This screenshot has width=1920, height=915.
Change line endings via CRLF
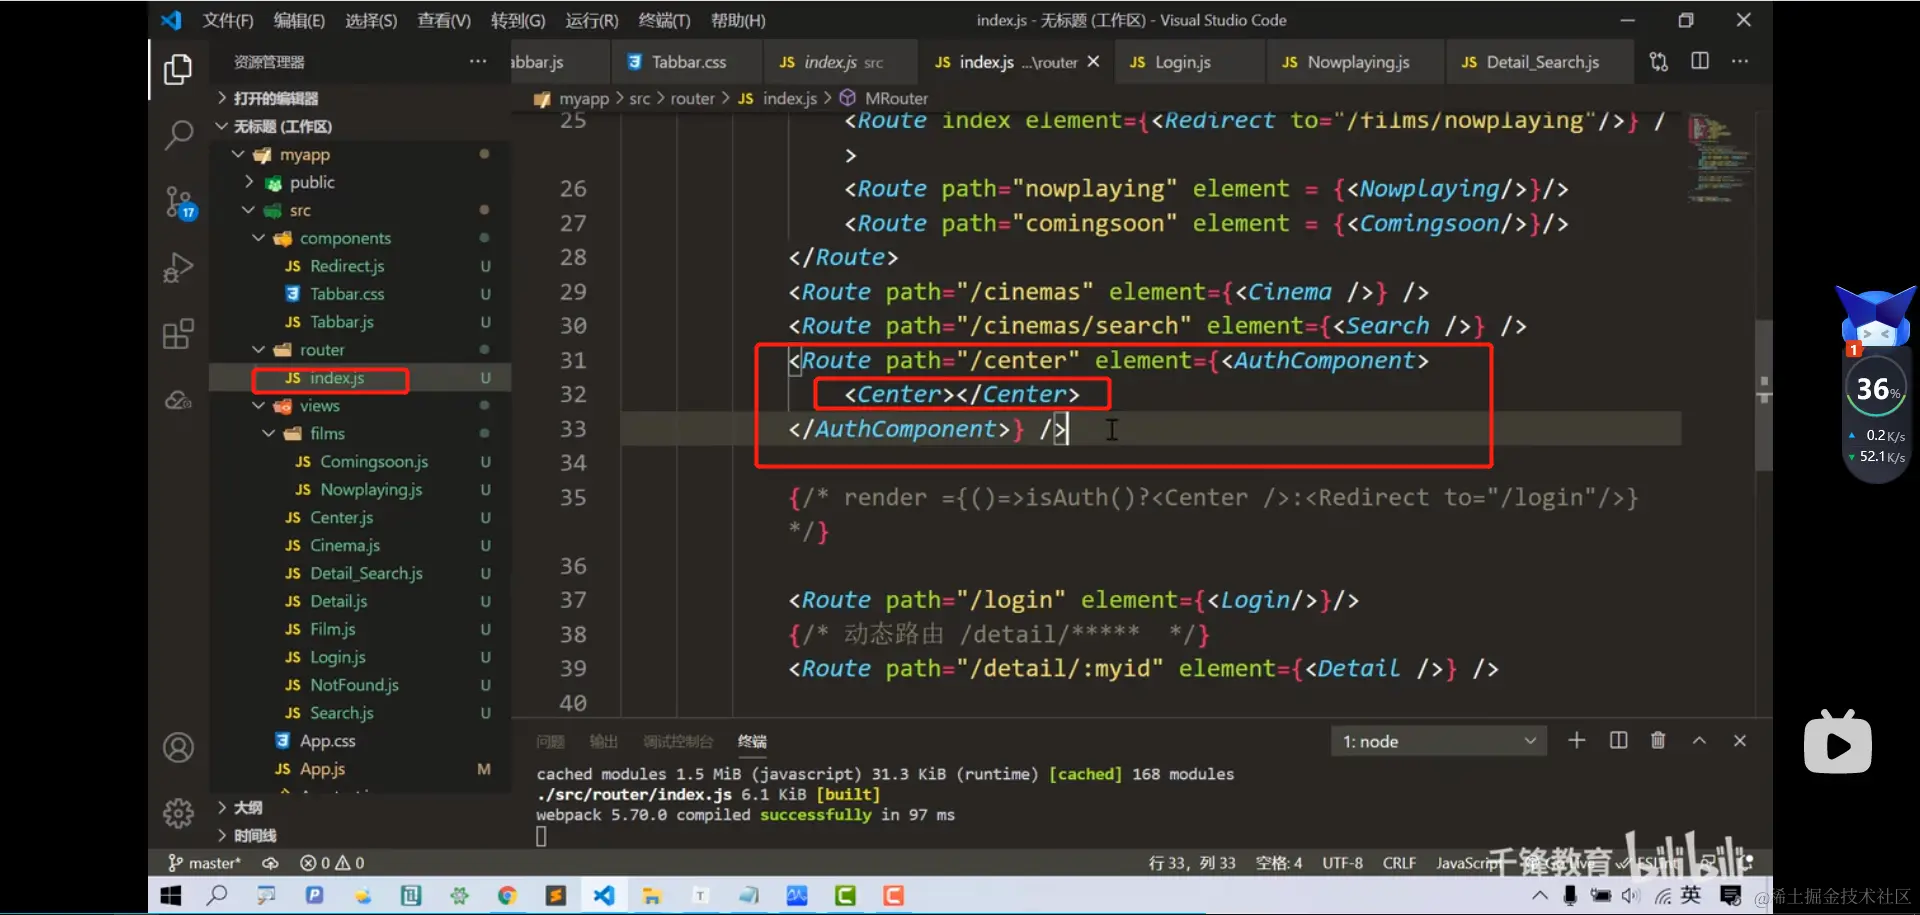pos(1399,863)
